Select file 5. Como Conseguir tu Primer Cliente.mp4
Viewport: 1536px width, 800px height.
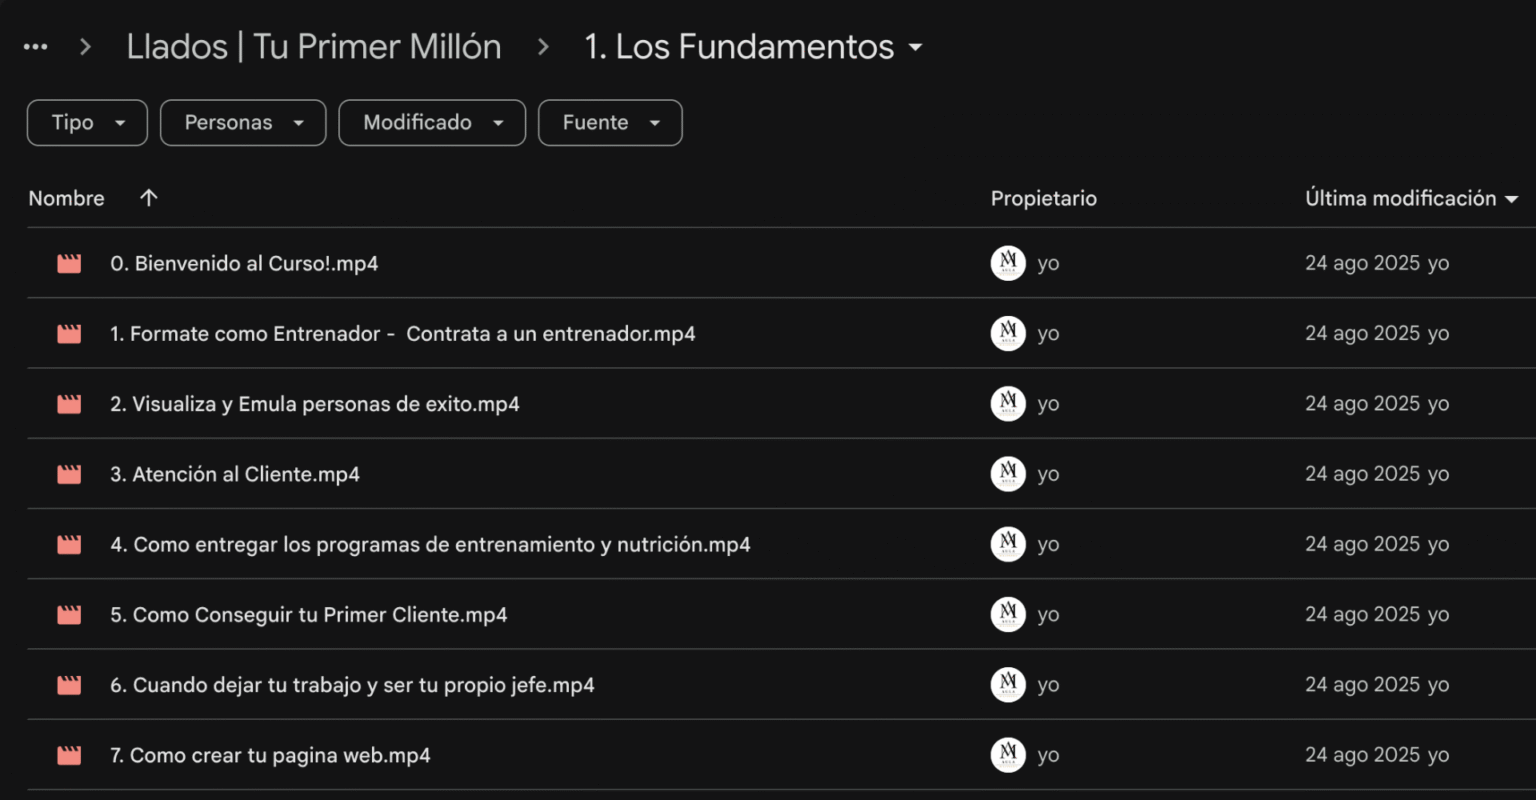coord(308,615)
